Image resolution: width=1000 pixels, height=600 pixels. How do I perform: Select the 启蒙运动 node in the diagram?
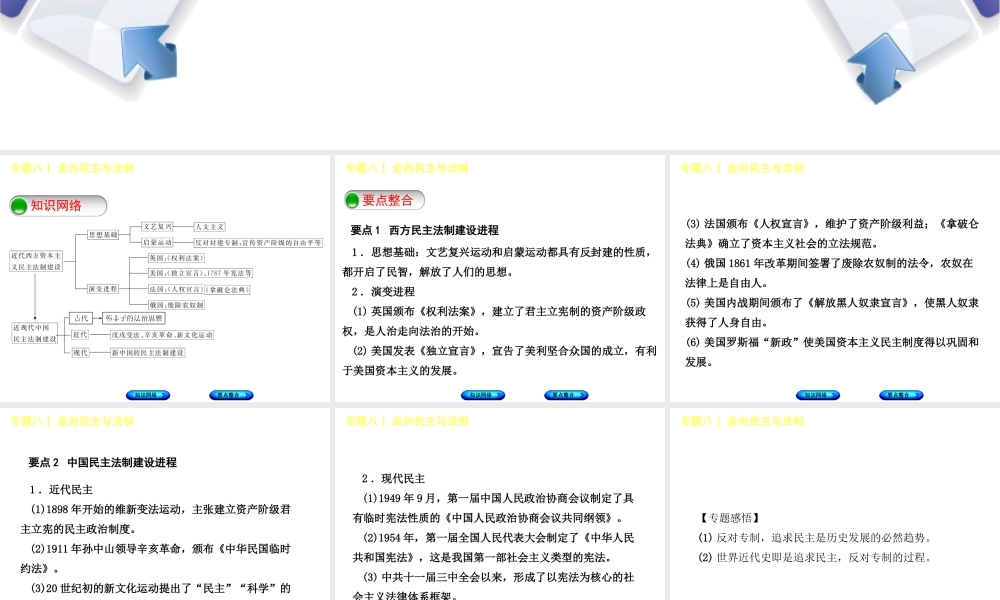click(158, 242)
